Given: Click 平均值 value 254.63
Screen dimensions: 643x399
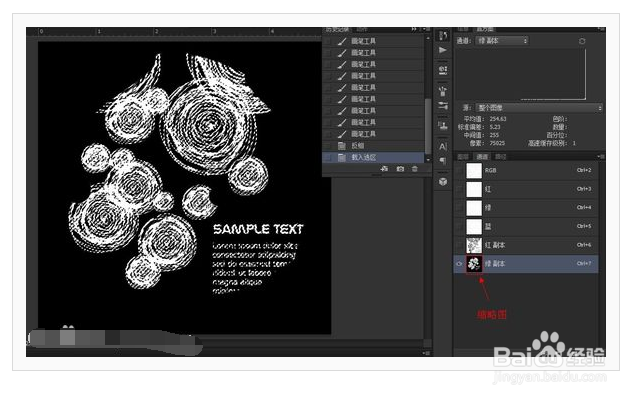Looking at the screenshot, I should click(x=498, y=119).
